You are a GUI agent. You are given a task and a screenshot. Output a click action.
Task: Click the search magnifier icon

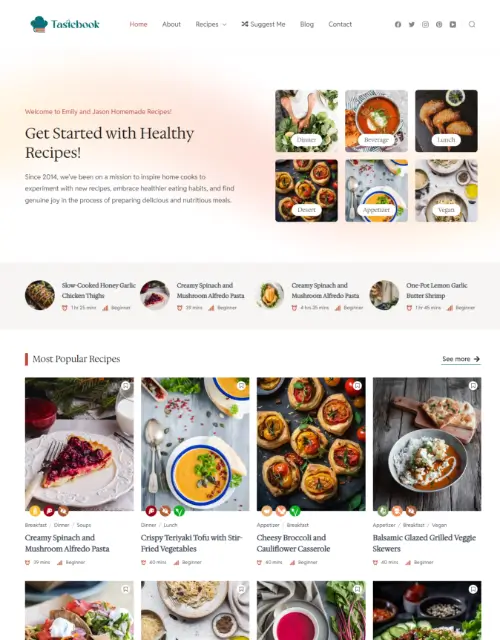coord(472,24)
